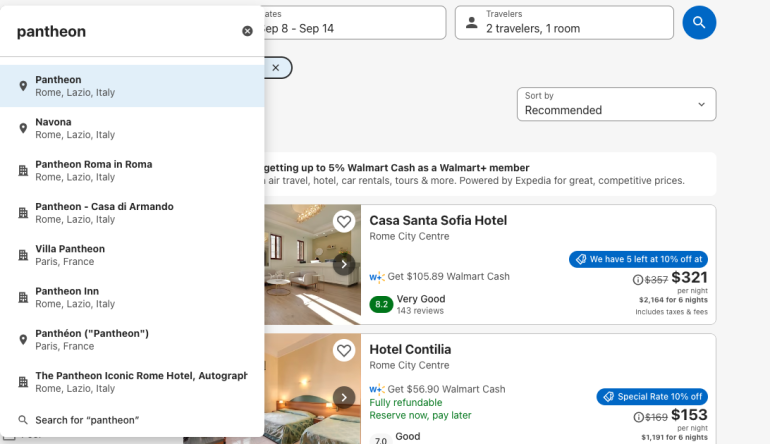Show next photo of Casa Santa Sofia
The height and width of the screenshot is (444, 770).
(x=344, y=264)
